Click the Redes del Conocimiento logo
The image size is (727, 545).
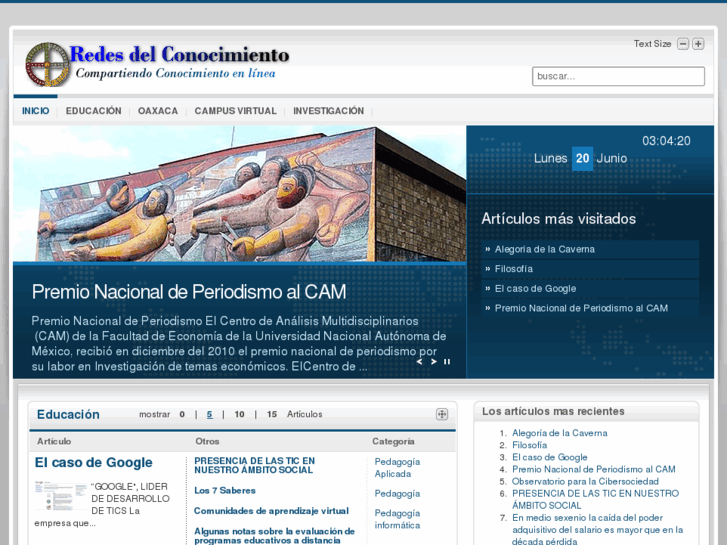(x=157, y=64)
